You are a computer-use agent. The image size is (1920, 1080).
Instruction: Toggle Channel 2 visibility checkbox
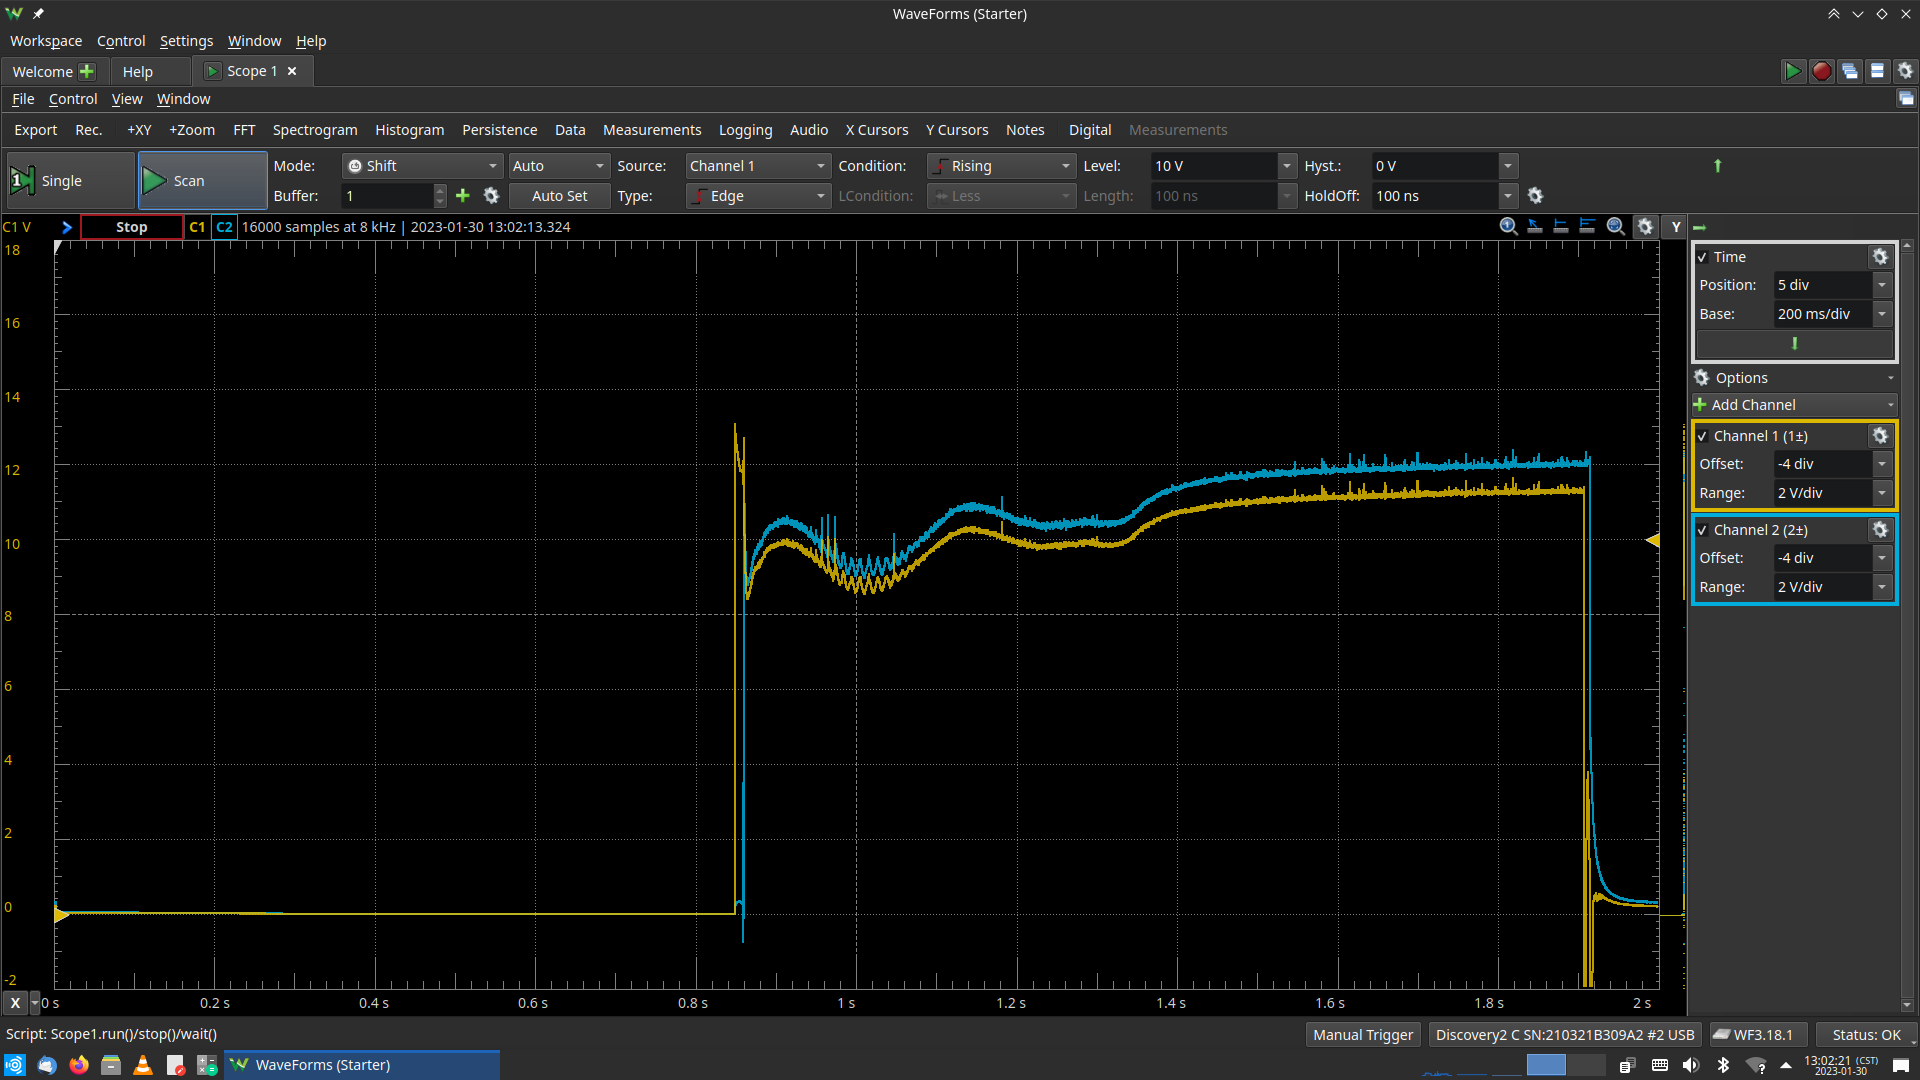pyautogui.click(x=1706, y=529)
